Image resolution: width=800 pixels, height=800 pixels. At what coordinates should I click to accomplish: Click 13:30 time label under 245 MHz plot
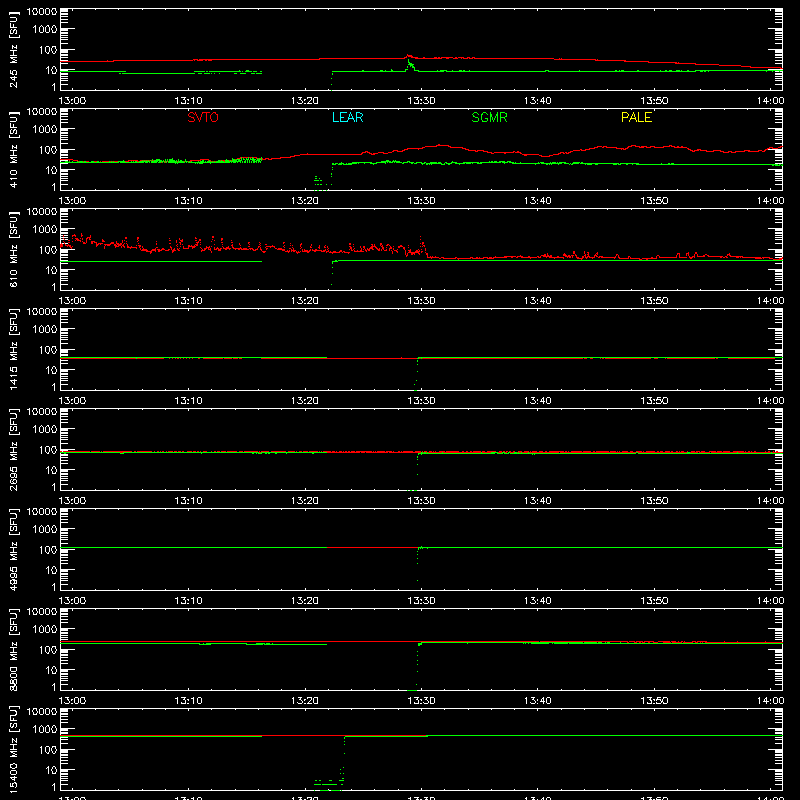point(421,101)
